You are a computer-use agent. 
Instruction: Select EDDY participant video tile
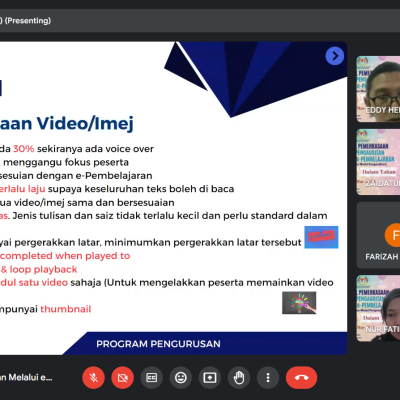(378, 89)
